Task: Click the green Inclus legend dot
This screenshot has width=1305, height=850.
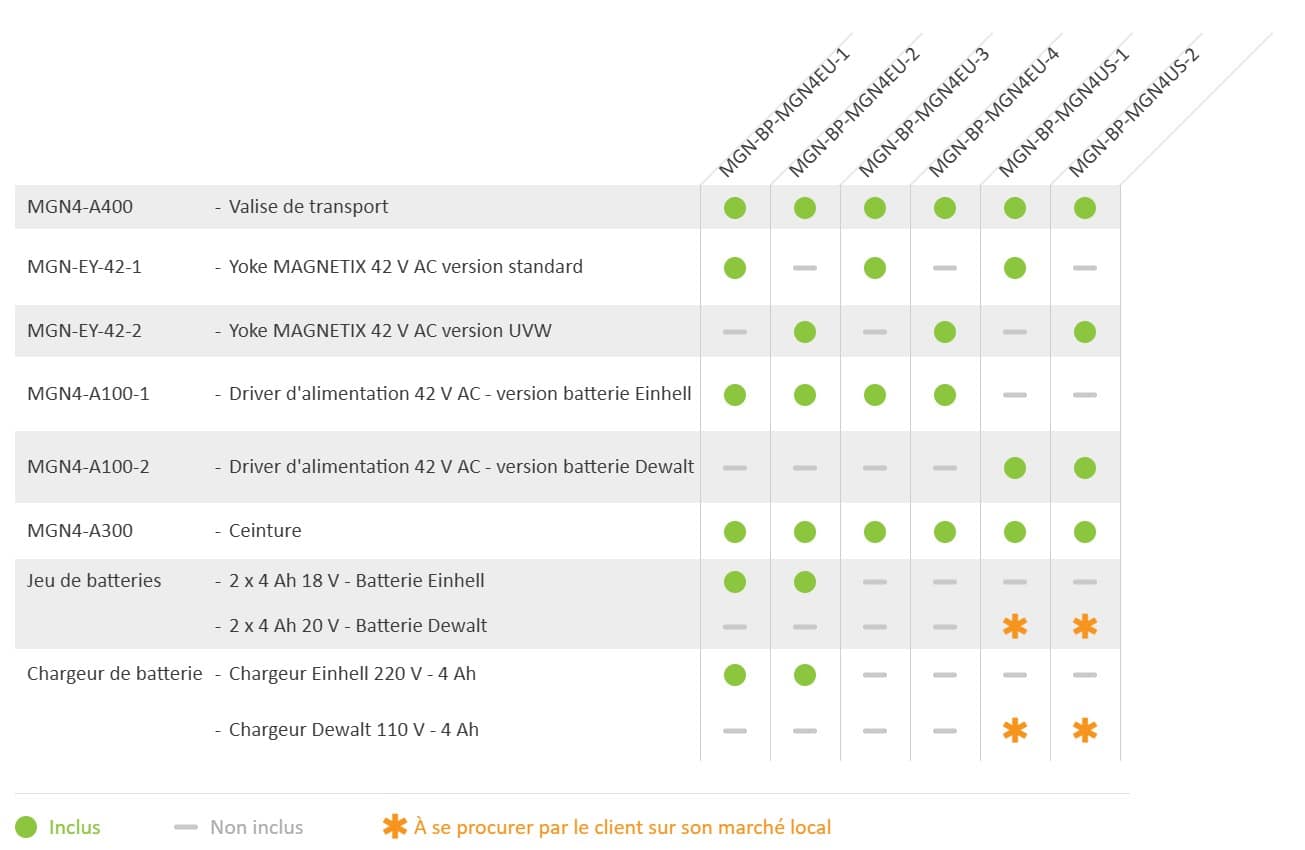Action: click(27, 827)
